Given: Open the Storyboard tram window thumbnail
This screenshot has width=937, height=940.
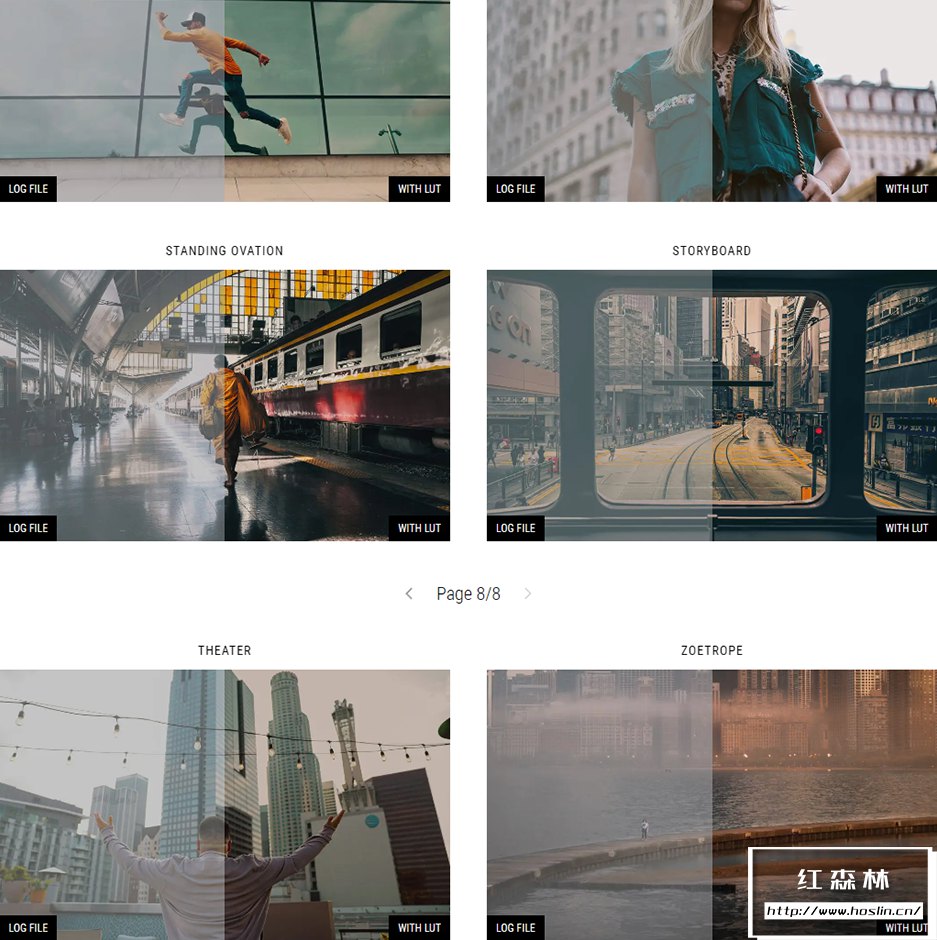Looking at the screenshot, I should (712, 405).
